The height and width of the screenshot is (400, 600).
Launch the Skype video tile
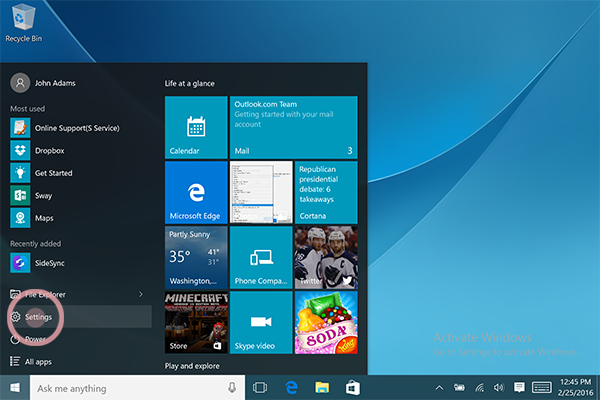[261, 322]
